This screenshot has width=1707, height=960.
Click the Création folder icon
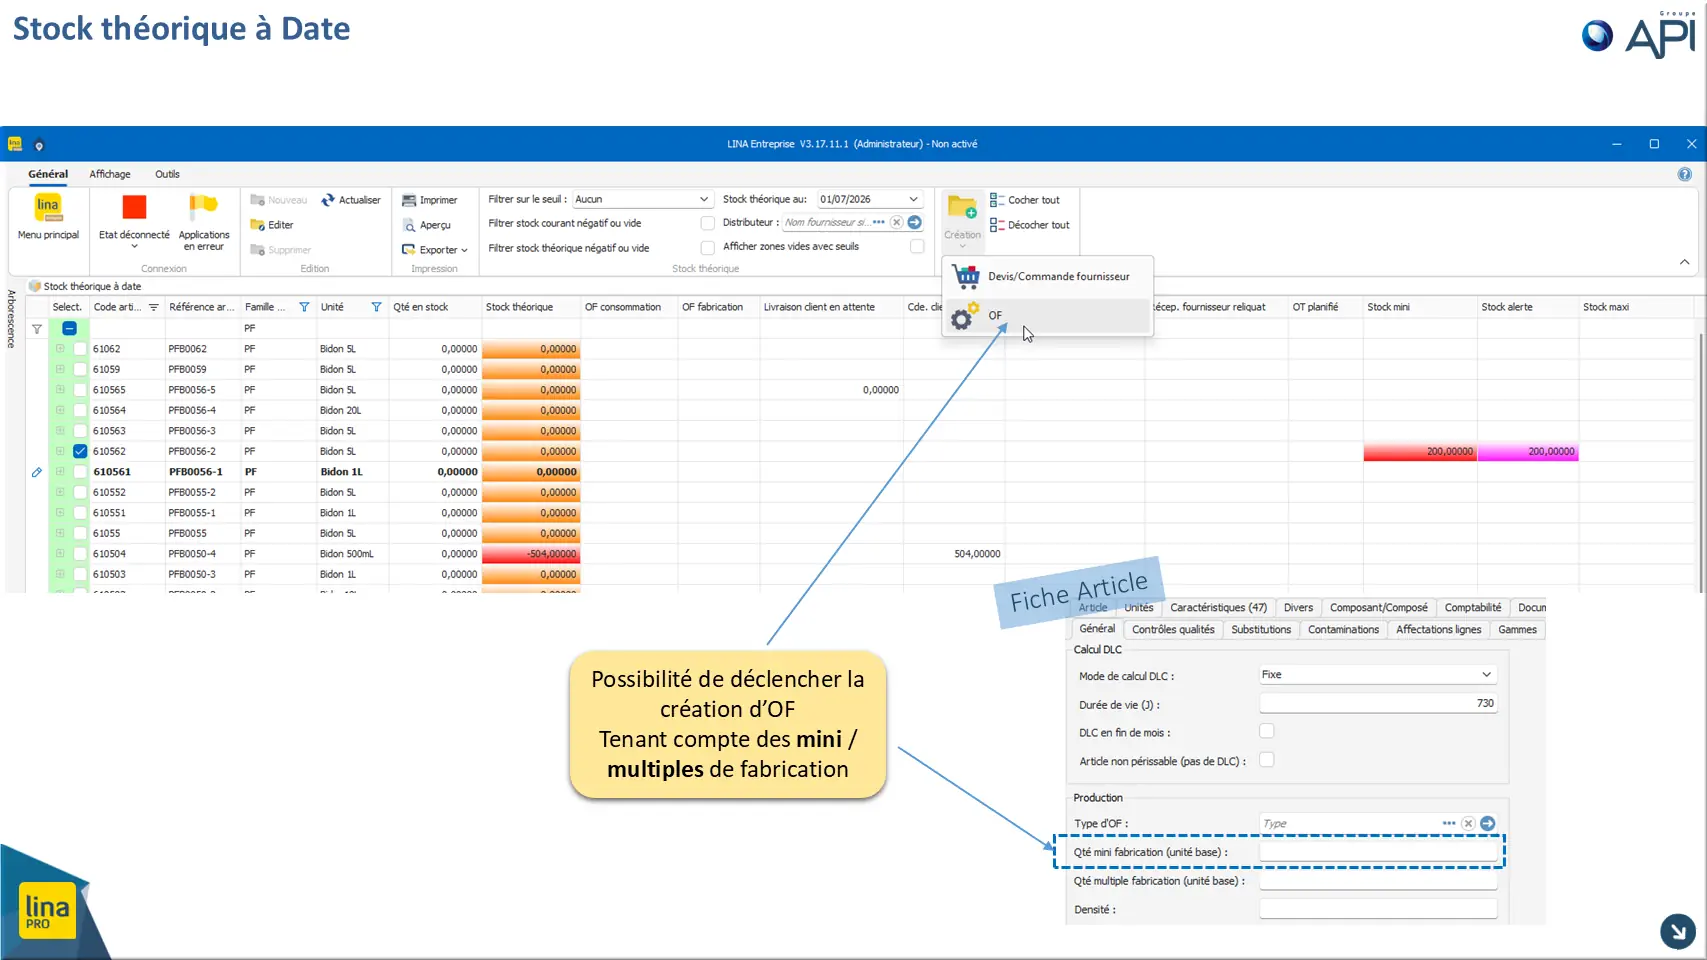point(962,208)
